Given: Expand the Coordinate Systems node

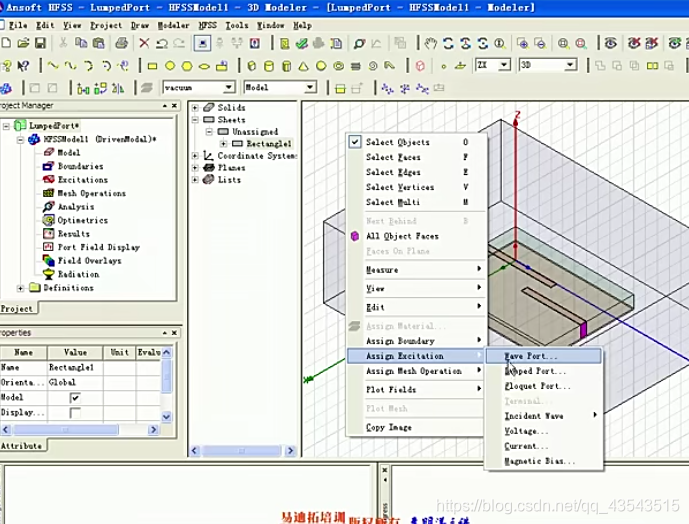Looking at the screenshot, I should tap(195, 156).
